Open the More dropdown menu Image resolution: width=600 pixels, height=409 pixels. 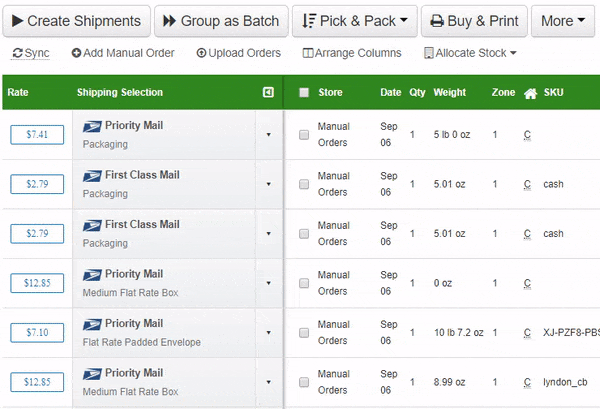[563, 21]
